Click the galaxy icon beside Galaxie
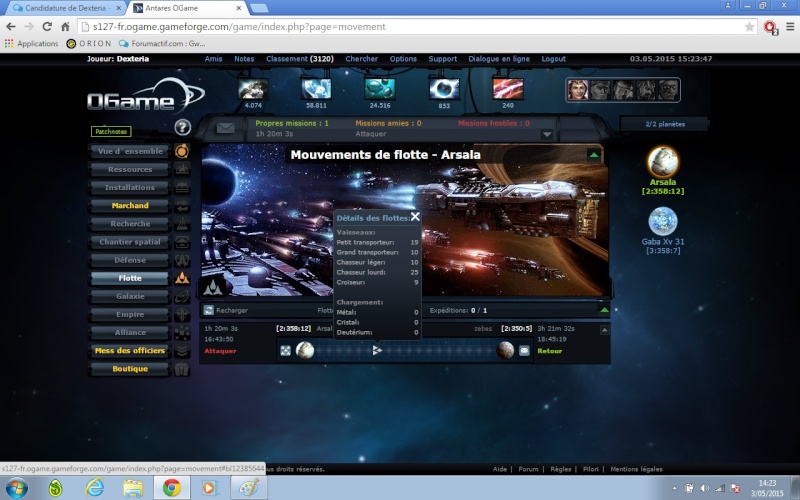The width and height of the screenshot is (800, 500). coord(182,296)
